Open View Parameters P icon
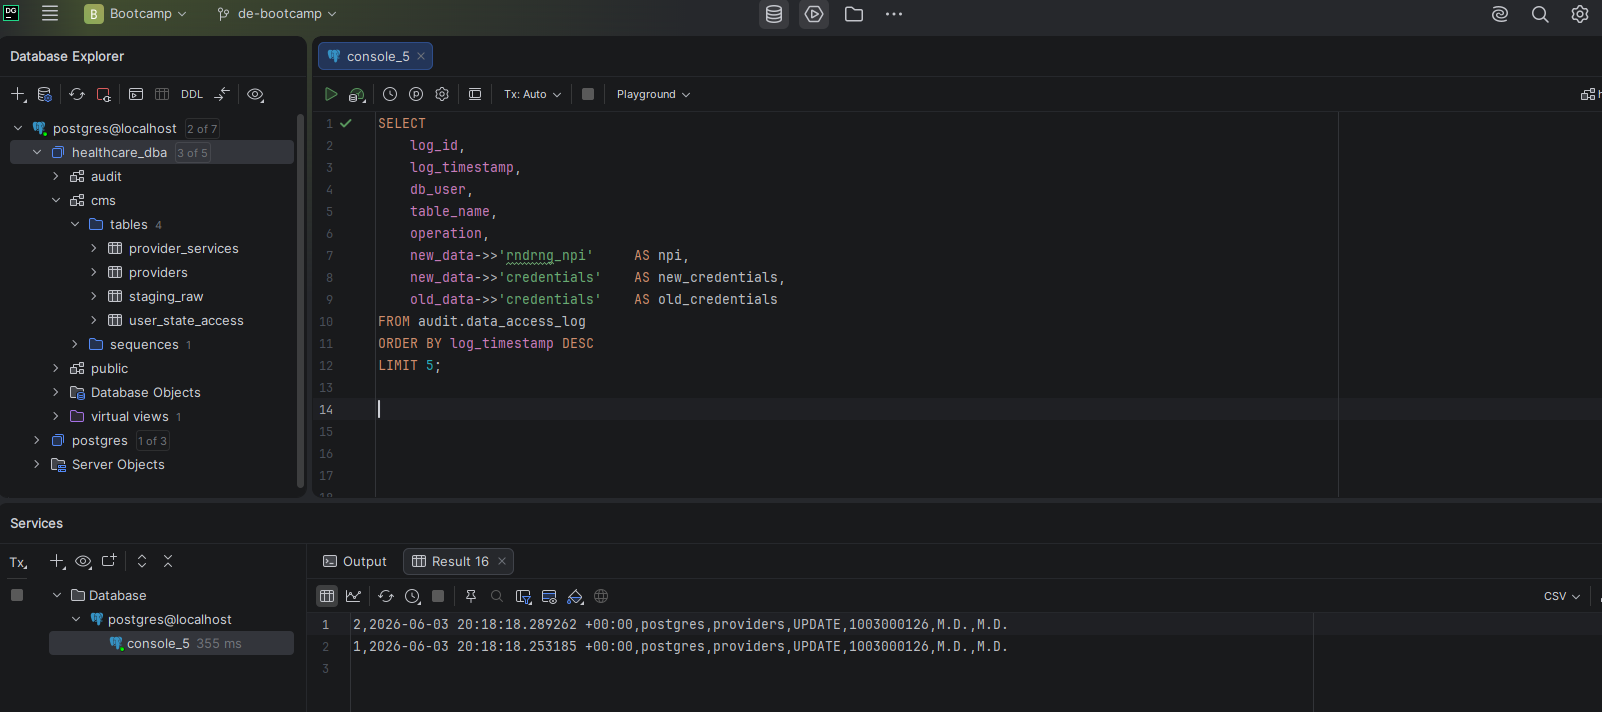The width and height of the screenshot is (1602, 712). (416, 94)
